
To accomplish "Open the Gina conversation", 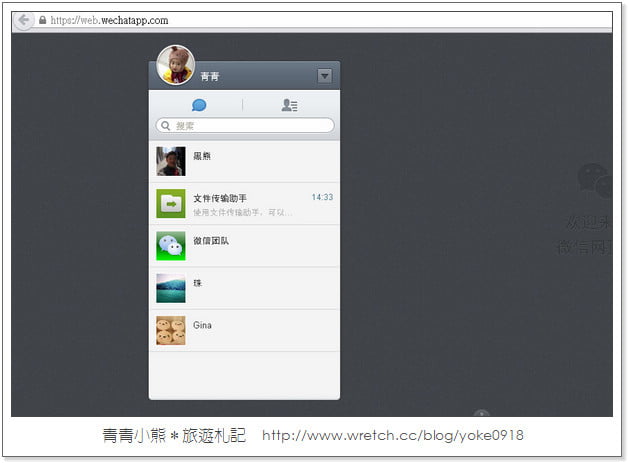I will tap(244, 330).
